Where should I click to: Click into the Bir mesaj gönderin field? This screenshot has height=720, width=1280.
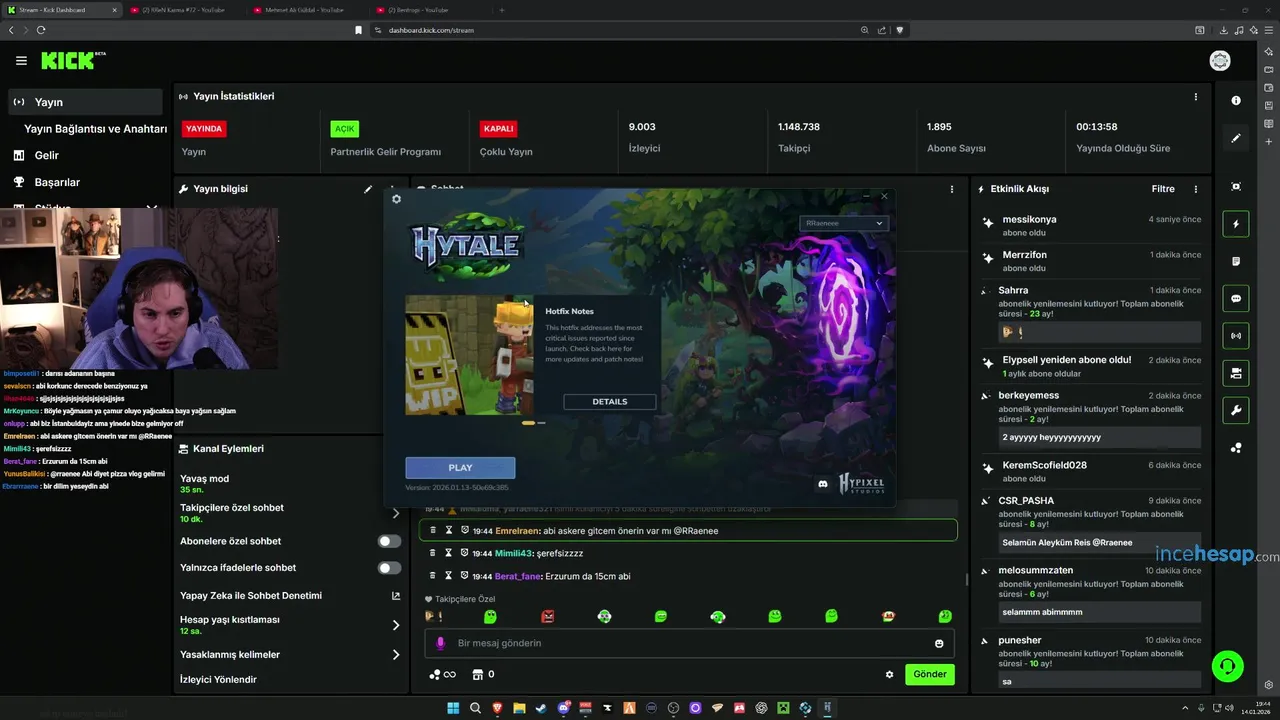pos(690,643)
